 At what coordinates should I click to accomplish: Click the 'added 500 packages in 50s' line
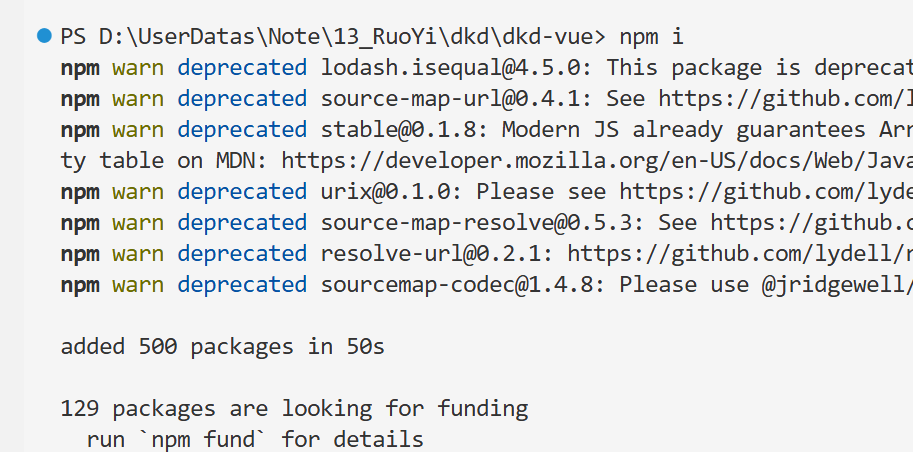(x=222, y=347)
